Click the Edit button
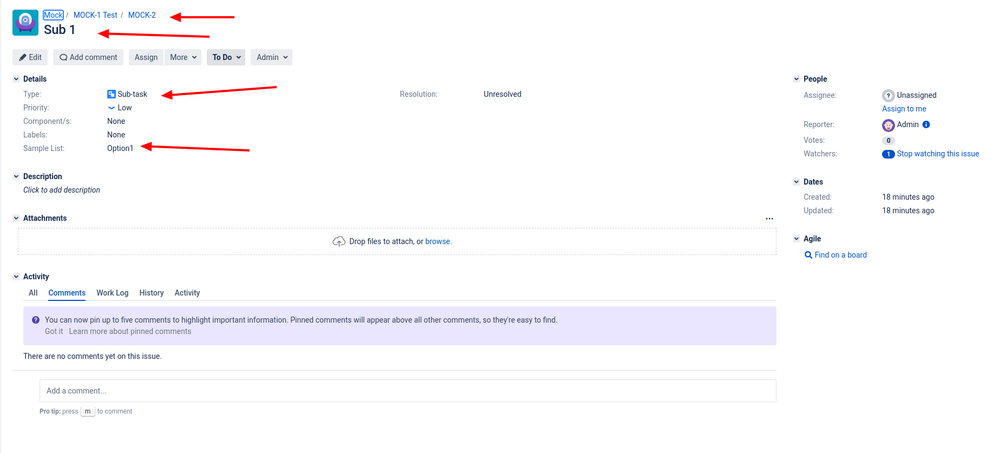999x453 pixels. tap(30, 57)
